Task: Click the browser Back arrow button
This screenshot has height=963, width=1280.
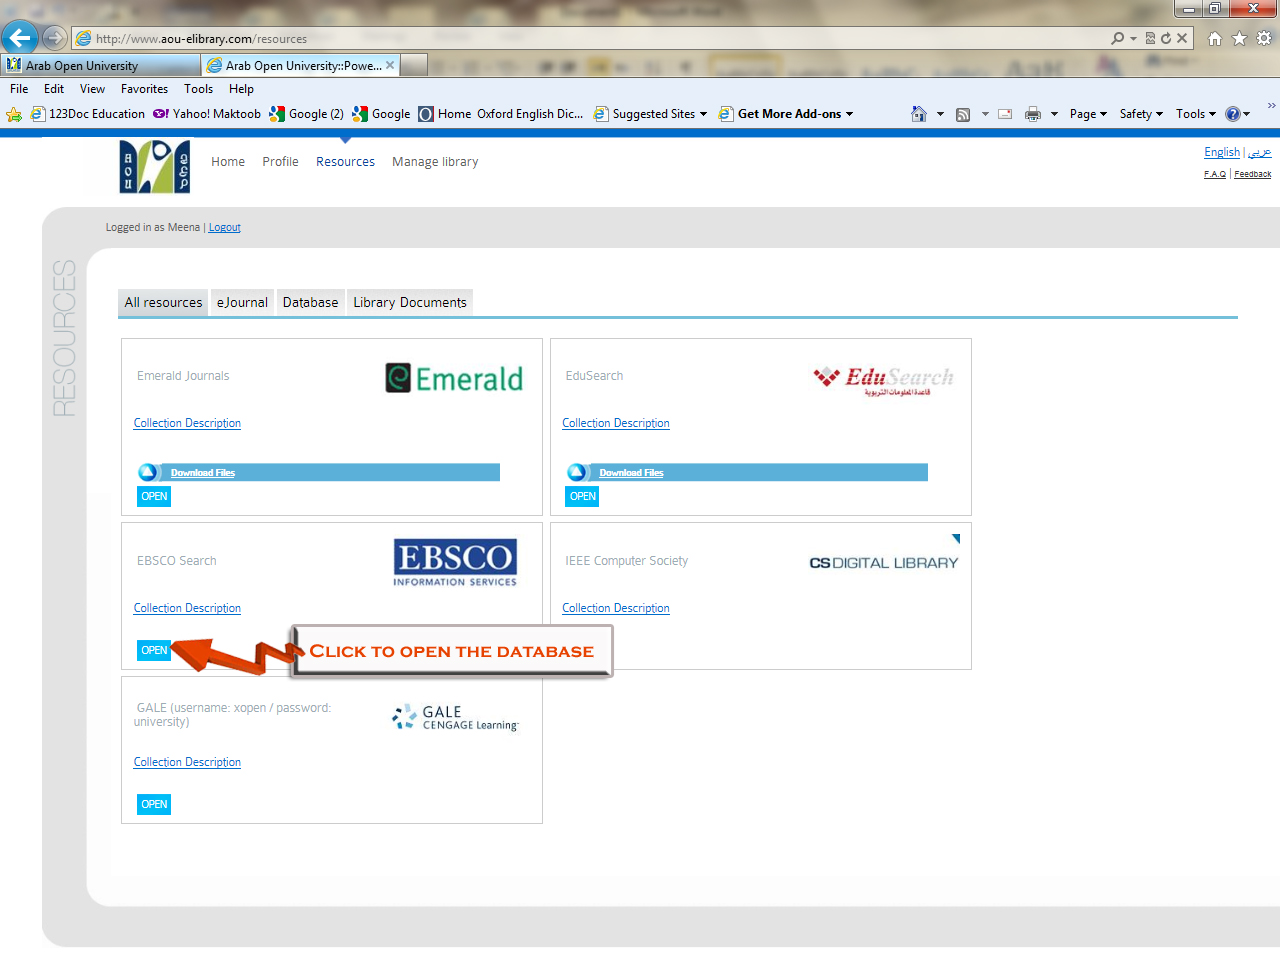Action: (20, 38)
